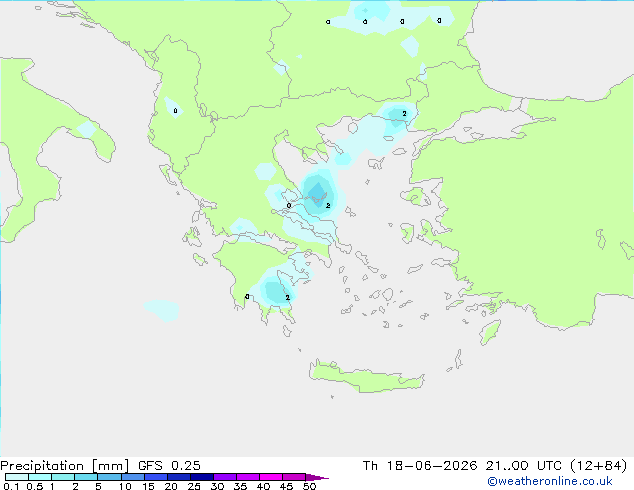Select the '0' value label inside Albania

(x=175, y=111)
